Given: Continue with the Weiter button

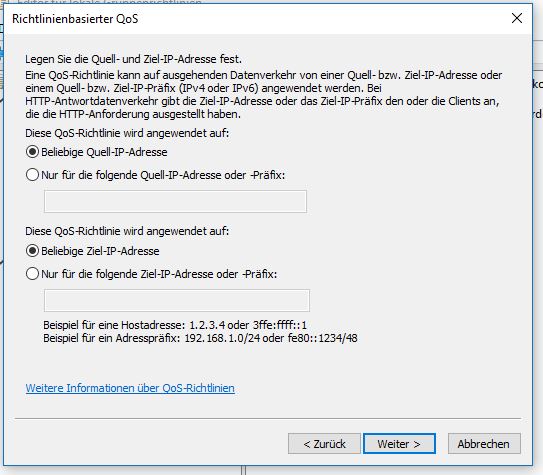Looking at the screenshot, I should tap(399, 443).
